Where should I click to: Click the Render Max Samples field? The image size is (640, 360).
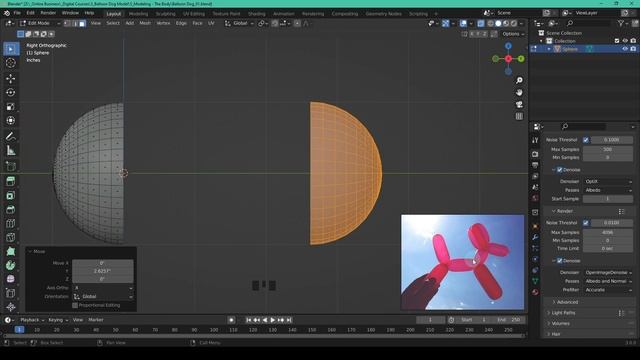[608, 232]
